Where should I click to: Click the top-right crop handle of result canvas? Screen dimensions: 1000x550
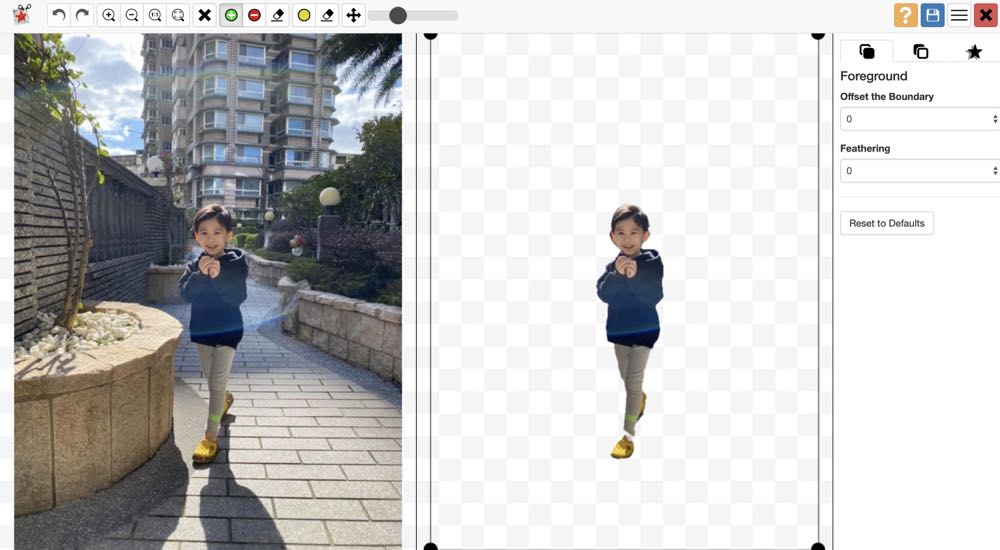(x=818, y=35)
